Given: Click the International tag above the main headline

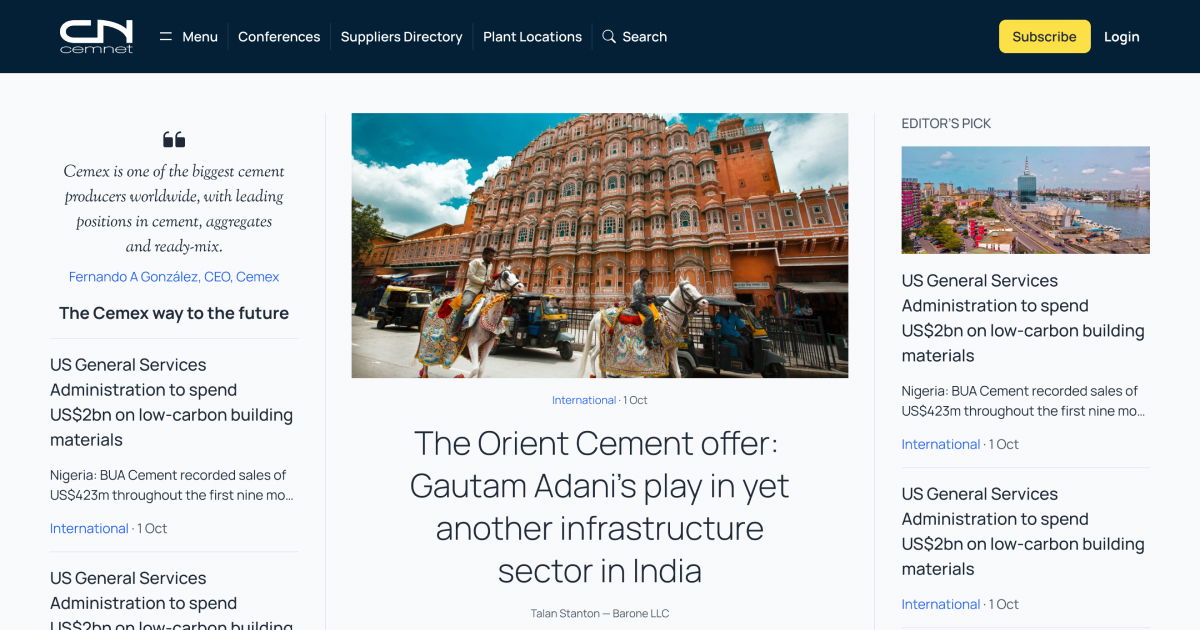Looking at the screenshot, I should coord(584,400).
